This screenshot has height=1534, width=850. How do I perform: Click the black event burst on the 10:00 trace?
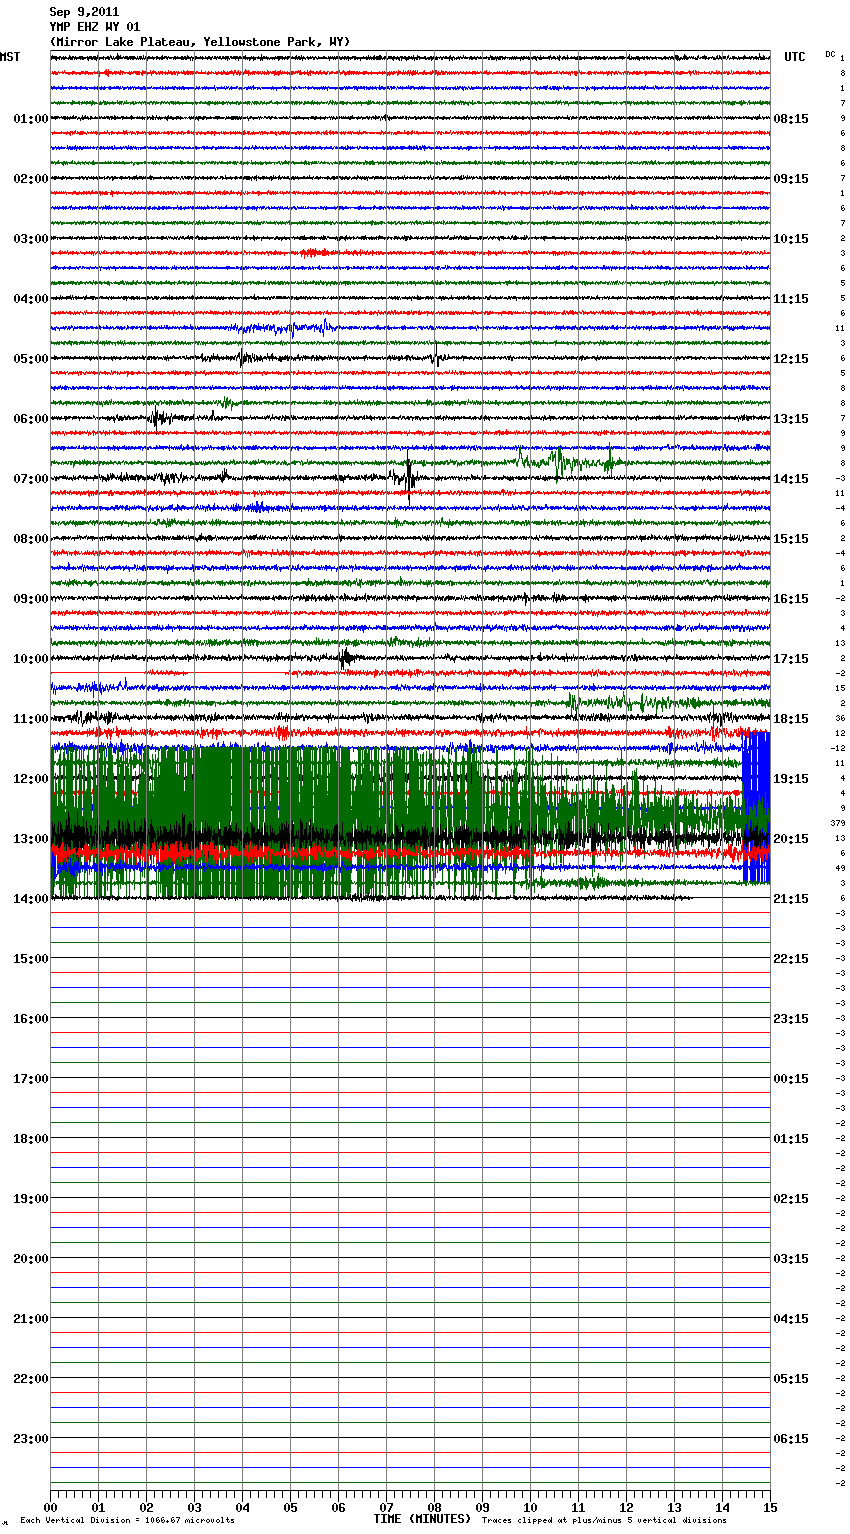345,658
